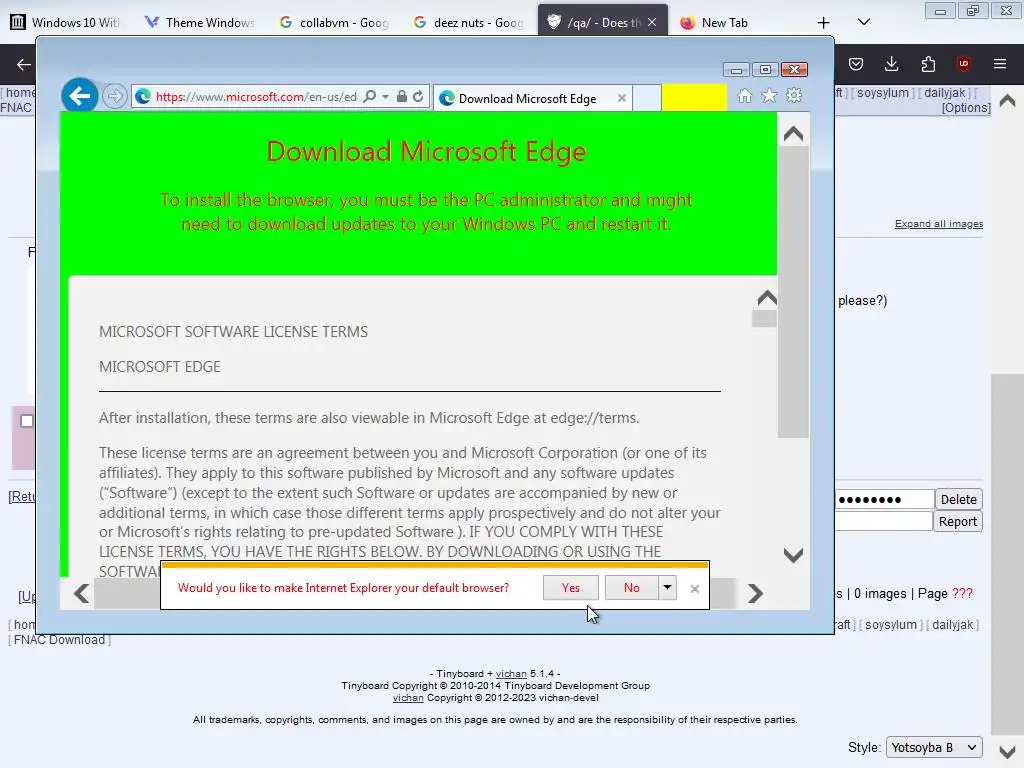Click soysylum board link in top nav
The width and height of the screenshot is (1024, 768).
tap(882, 93)
